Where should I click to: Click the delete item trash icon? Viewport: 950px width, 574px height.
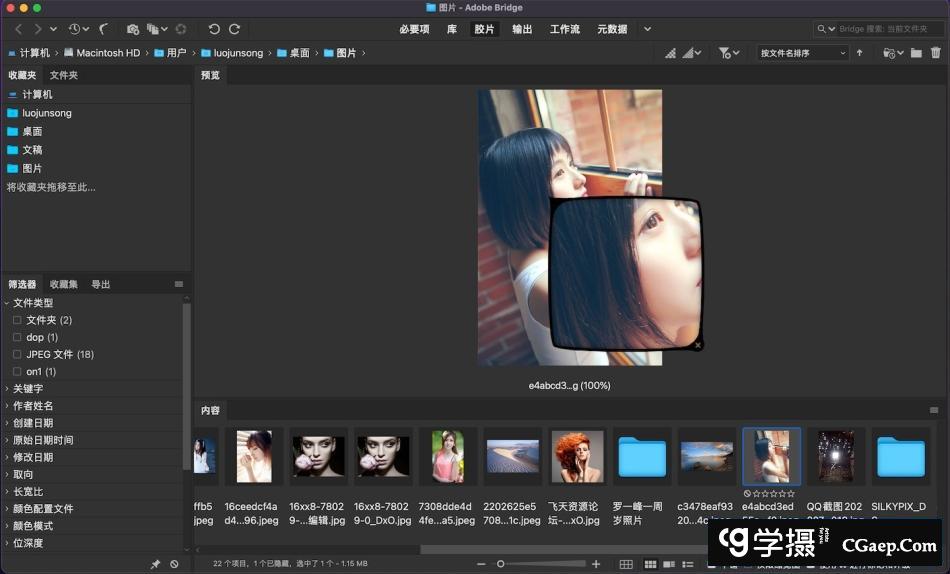tap(936, 53)
